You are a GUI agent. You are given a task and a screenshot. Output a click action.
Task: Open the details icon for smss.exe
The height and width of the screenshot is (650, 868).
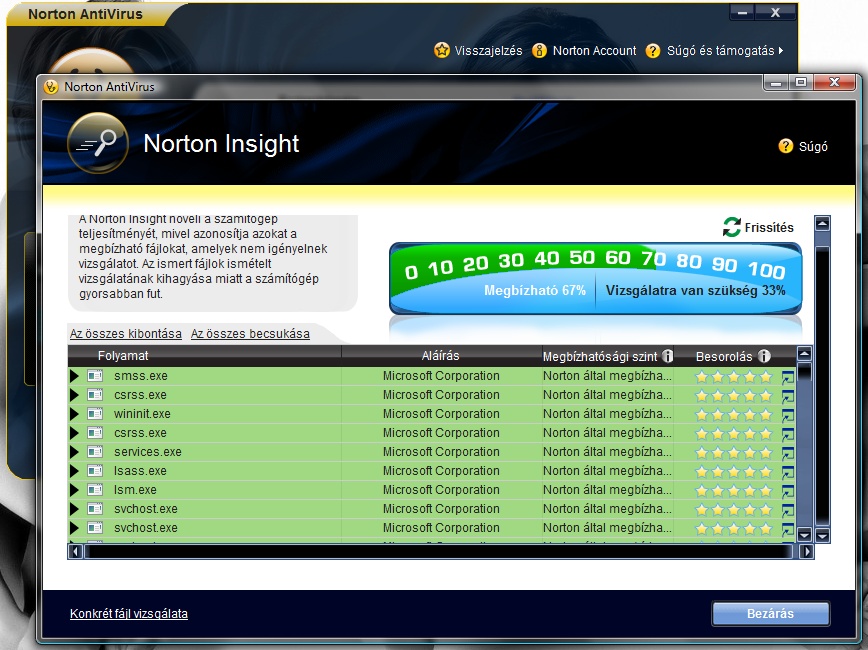click(x=787, y=378)
